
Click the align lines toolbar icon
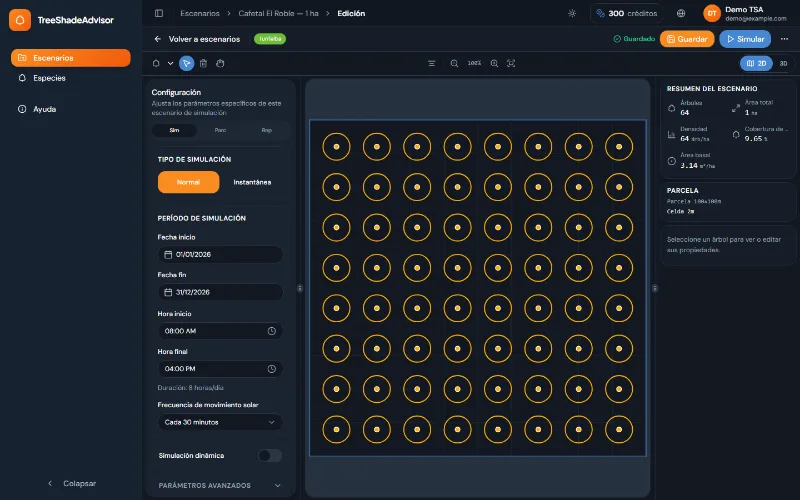[x=432, y=63]
